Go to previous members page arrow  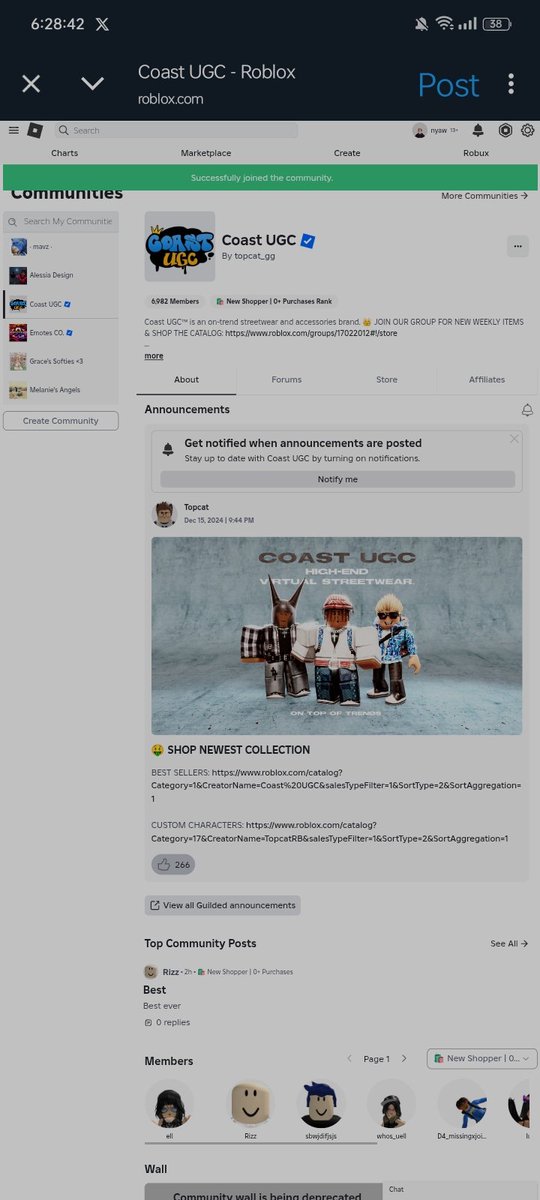[x=349, y=1058]
